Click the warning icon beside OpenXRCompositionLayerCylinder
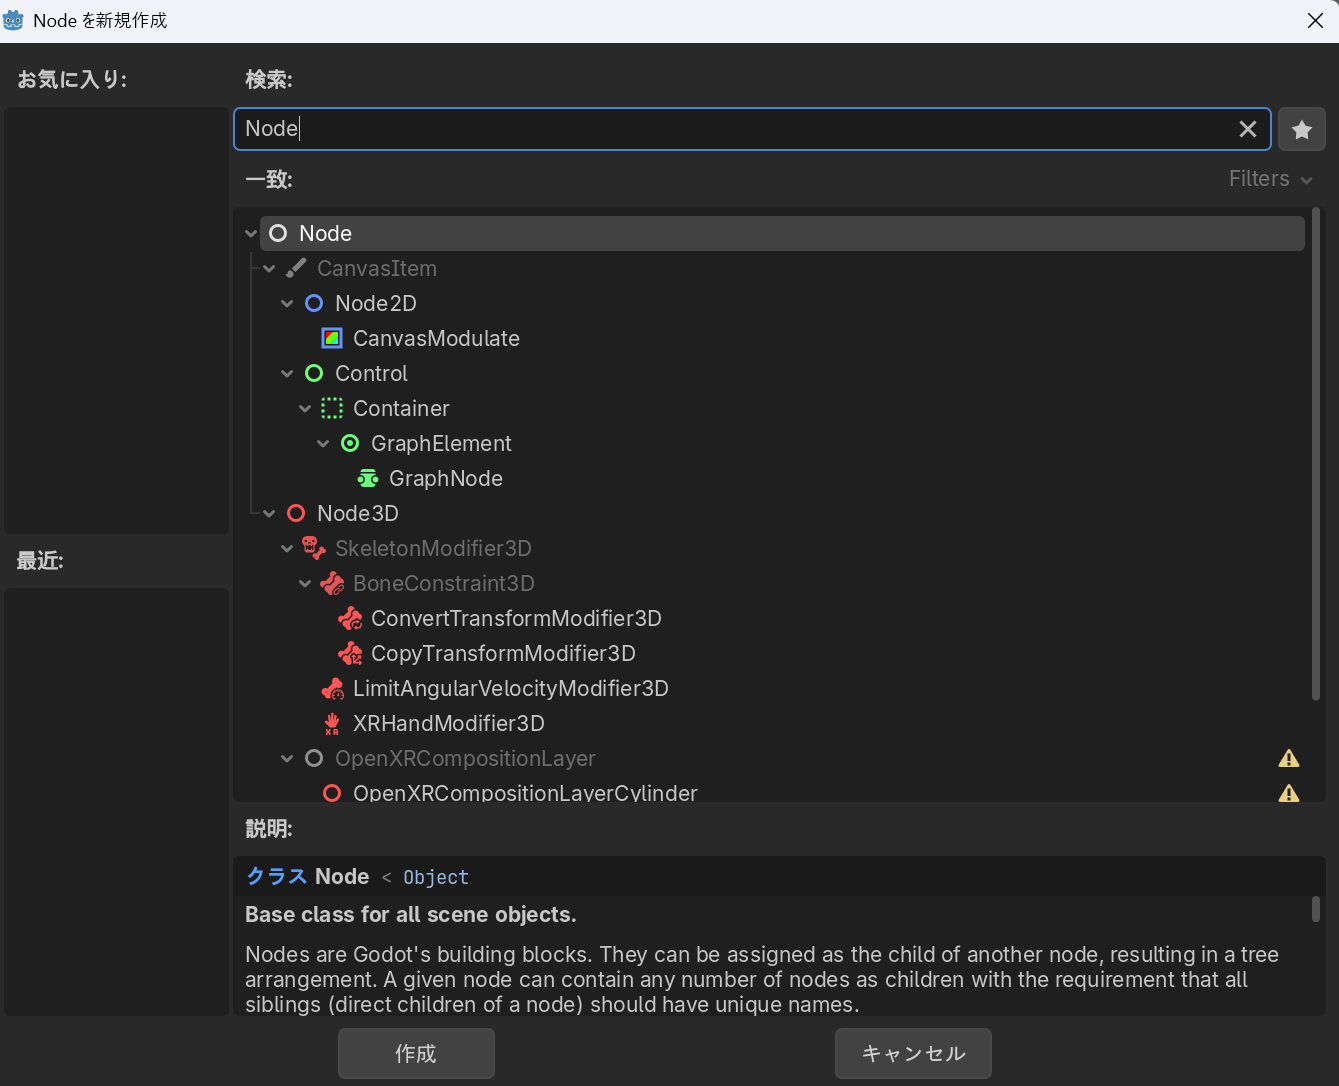Viewport: 1339px width, 1086px height. point(1289,793)
